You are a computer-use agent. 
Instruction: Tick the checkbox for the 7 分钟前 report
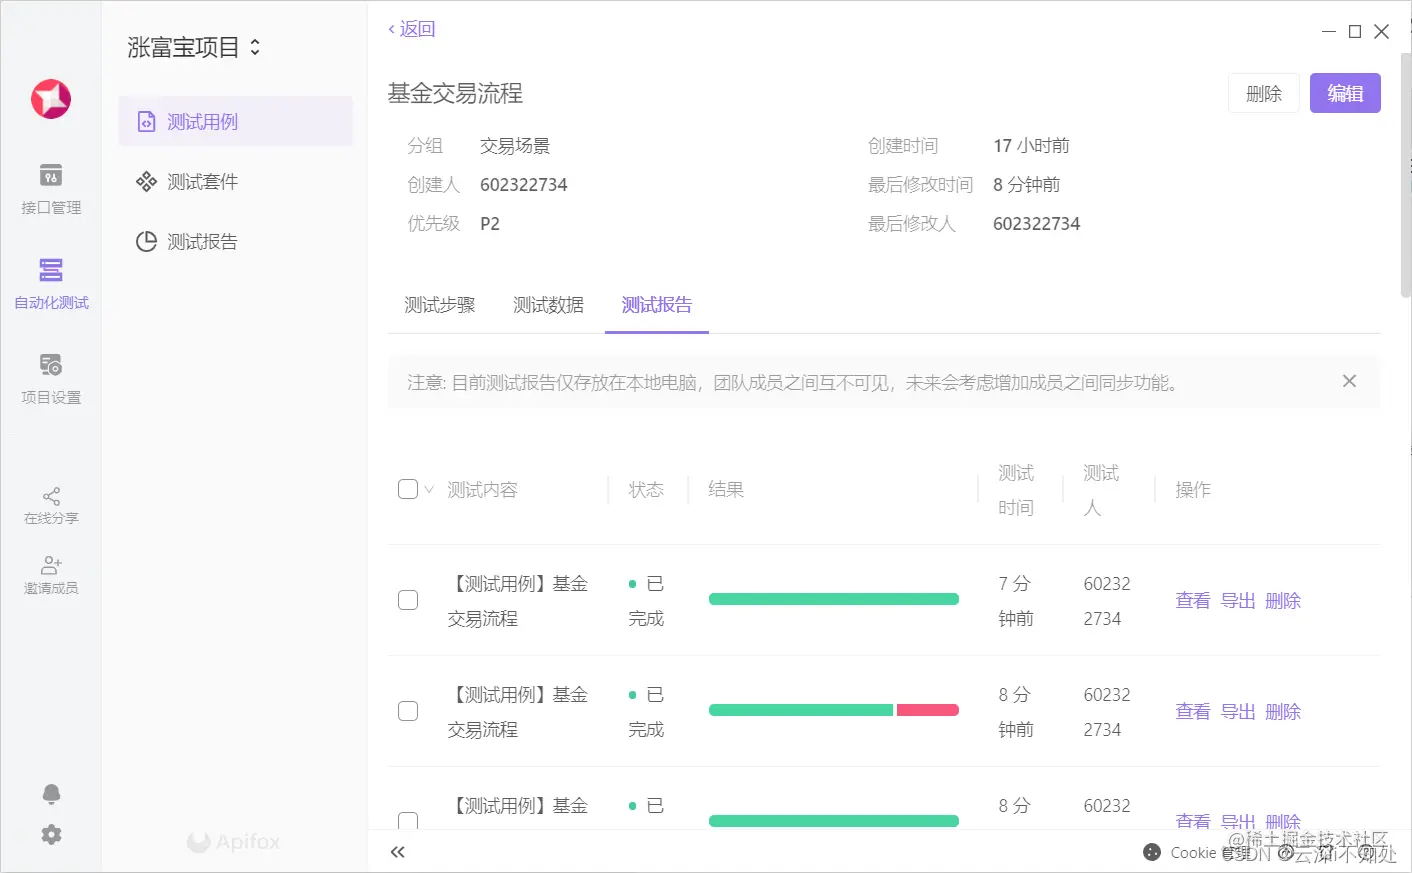pos(408,600)
